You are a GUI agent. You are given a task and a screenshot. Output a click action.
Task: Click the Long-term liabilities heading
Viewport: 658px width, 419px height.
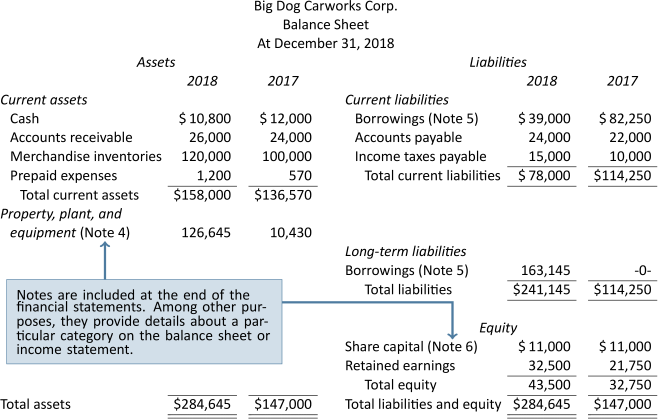tap(405, 251)
